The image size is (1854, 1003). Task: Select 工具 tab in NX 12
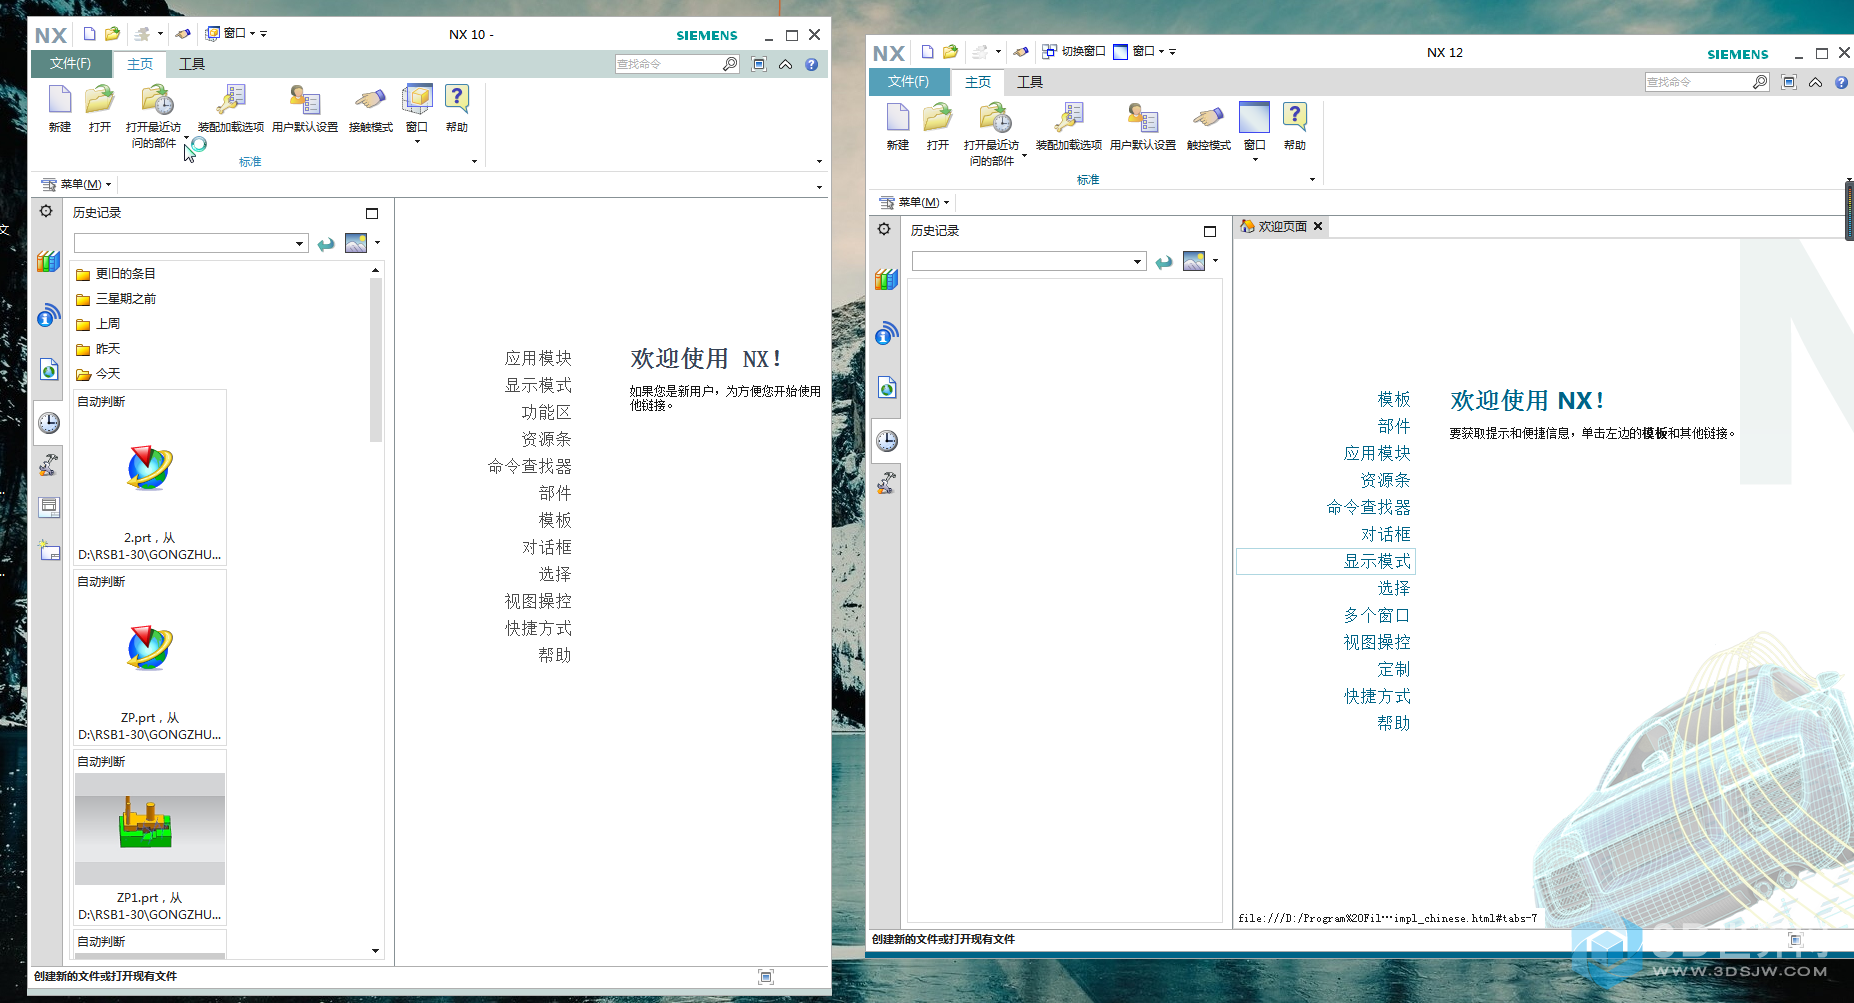coord(1030,82)
